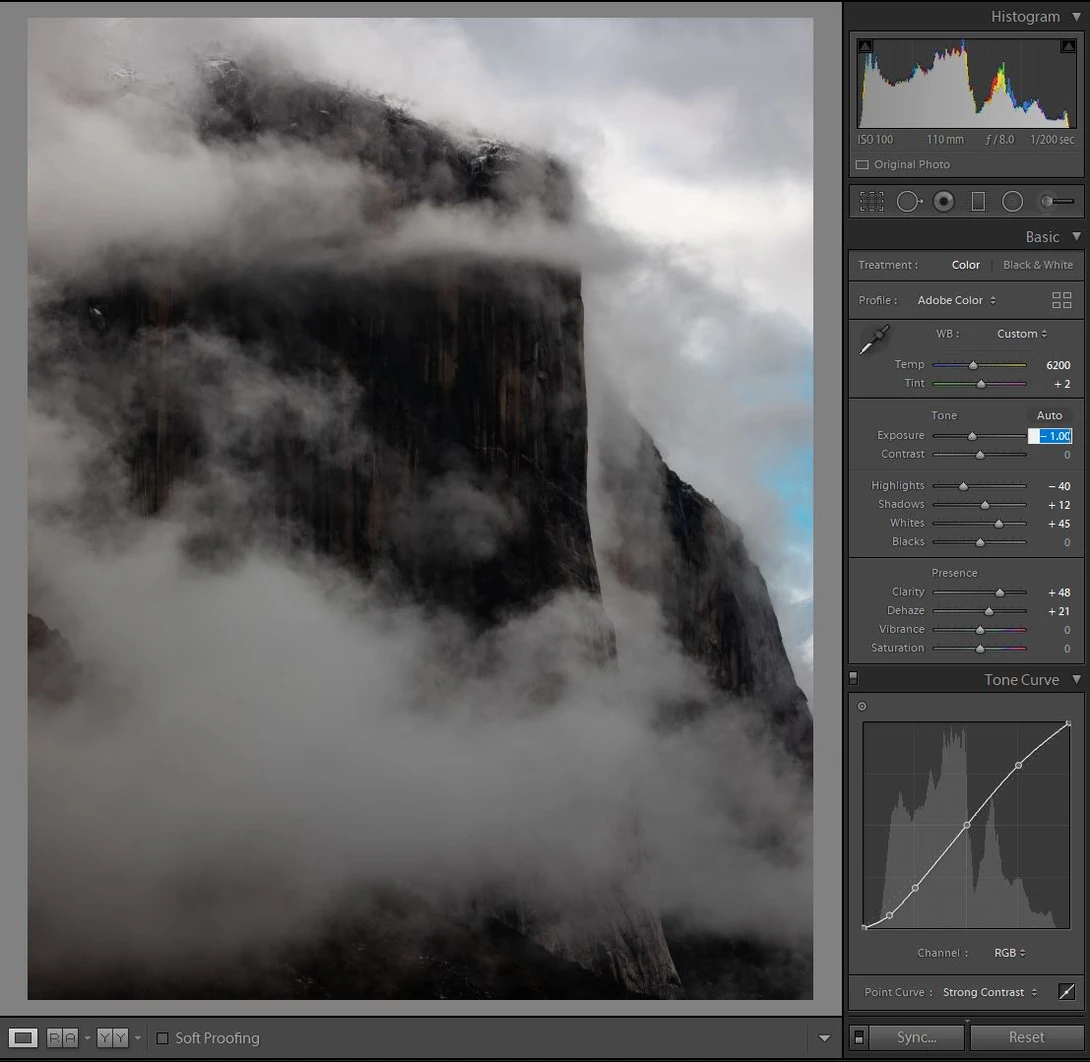The height and width of the screenshot is (1062, 1090).
Task: Check the Original Photo box
Action: (862, 165)
